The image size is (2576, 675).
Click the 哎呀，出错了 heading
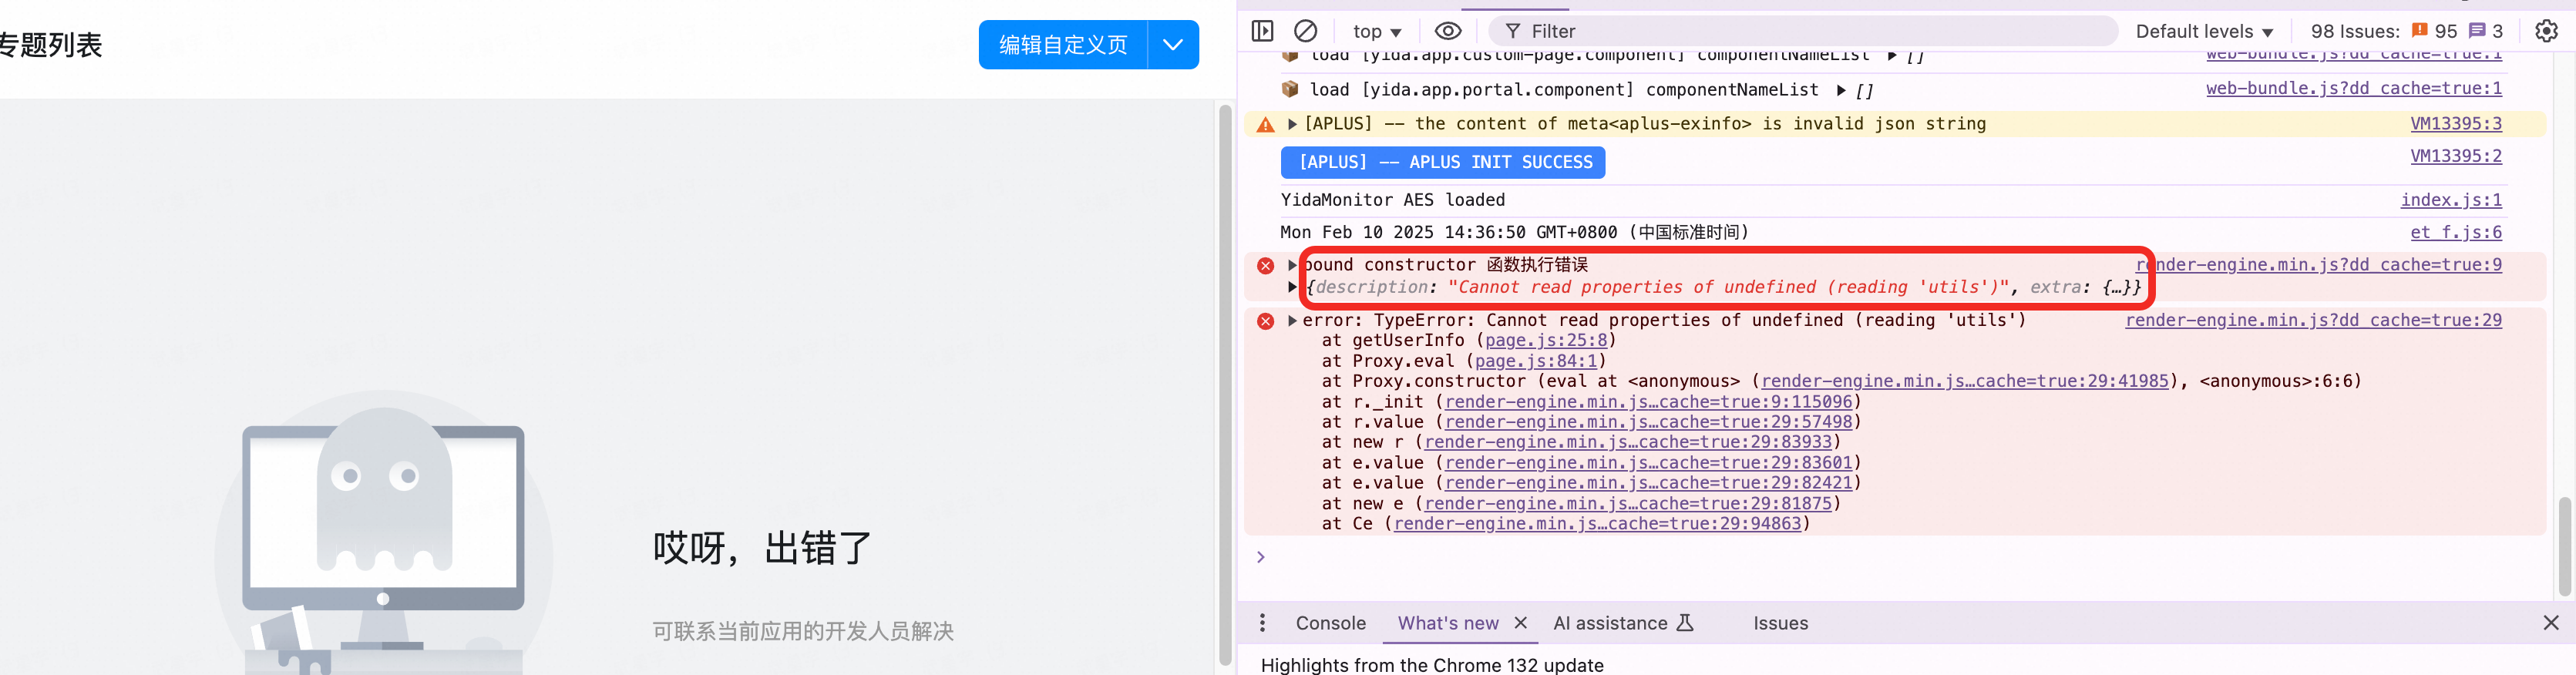(x=762, y=548)
